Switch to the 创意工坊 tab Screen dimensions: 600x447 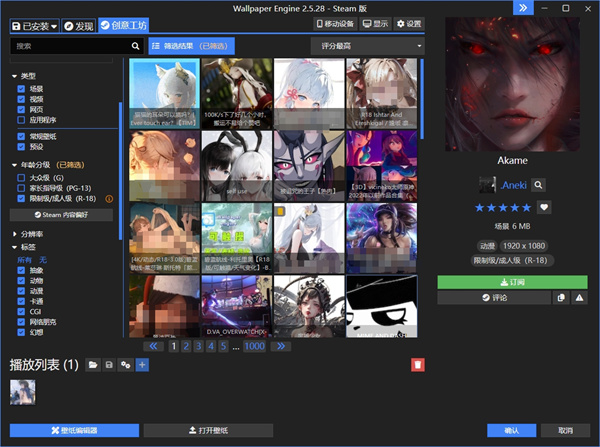(124, 25)
